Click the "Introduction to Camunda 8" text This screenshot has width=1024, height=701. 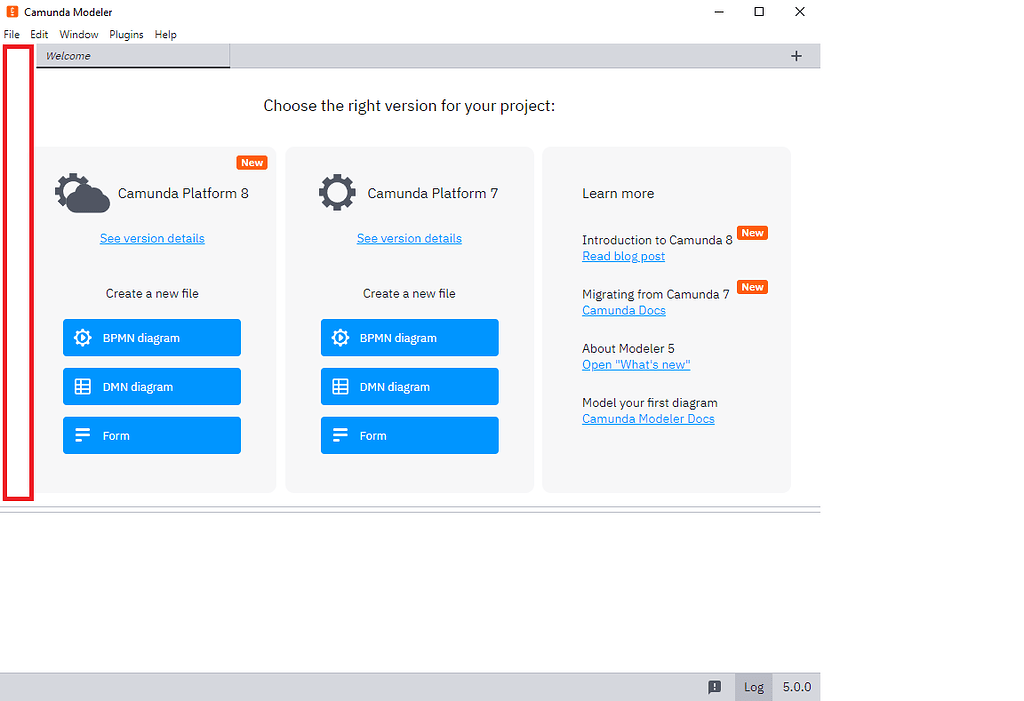pos(657,240)
